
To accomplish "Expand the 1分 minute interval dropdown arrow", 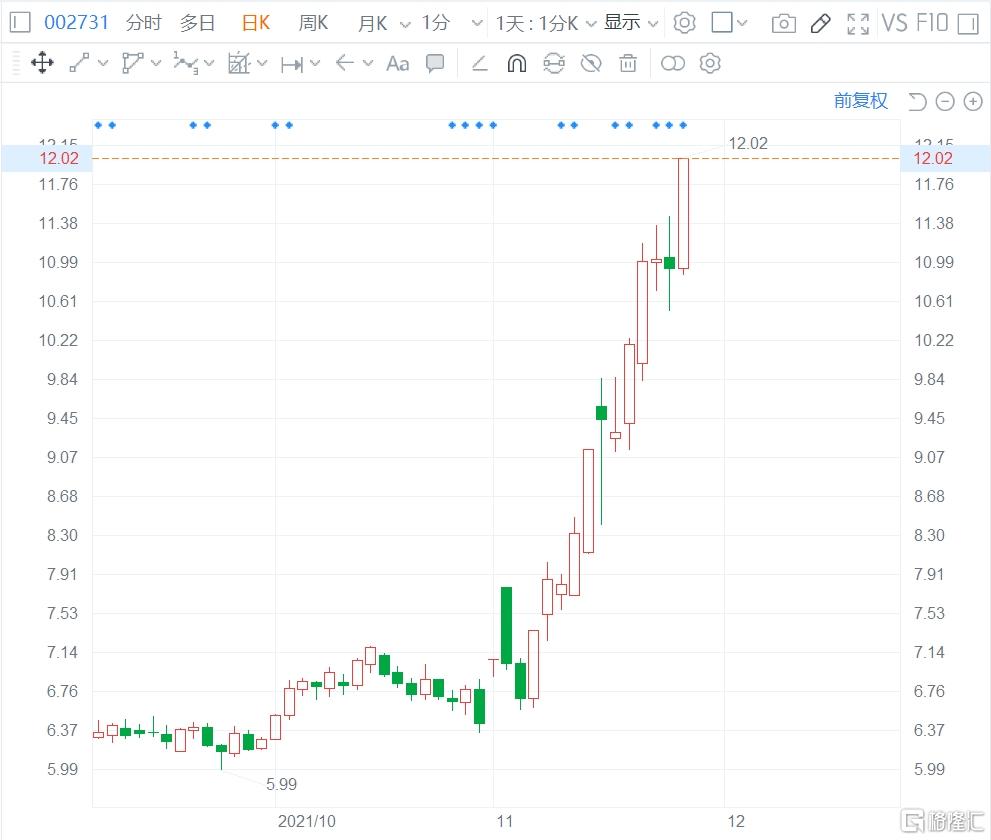I will coord(477,24).
